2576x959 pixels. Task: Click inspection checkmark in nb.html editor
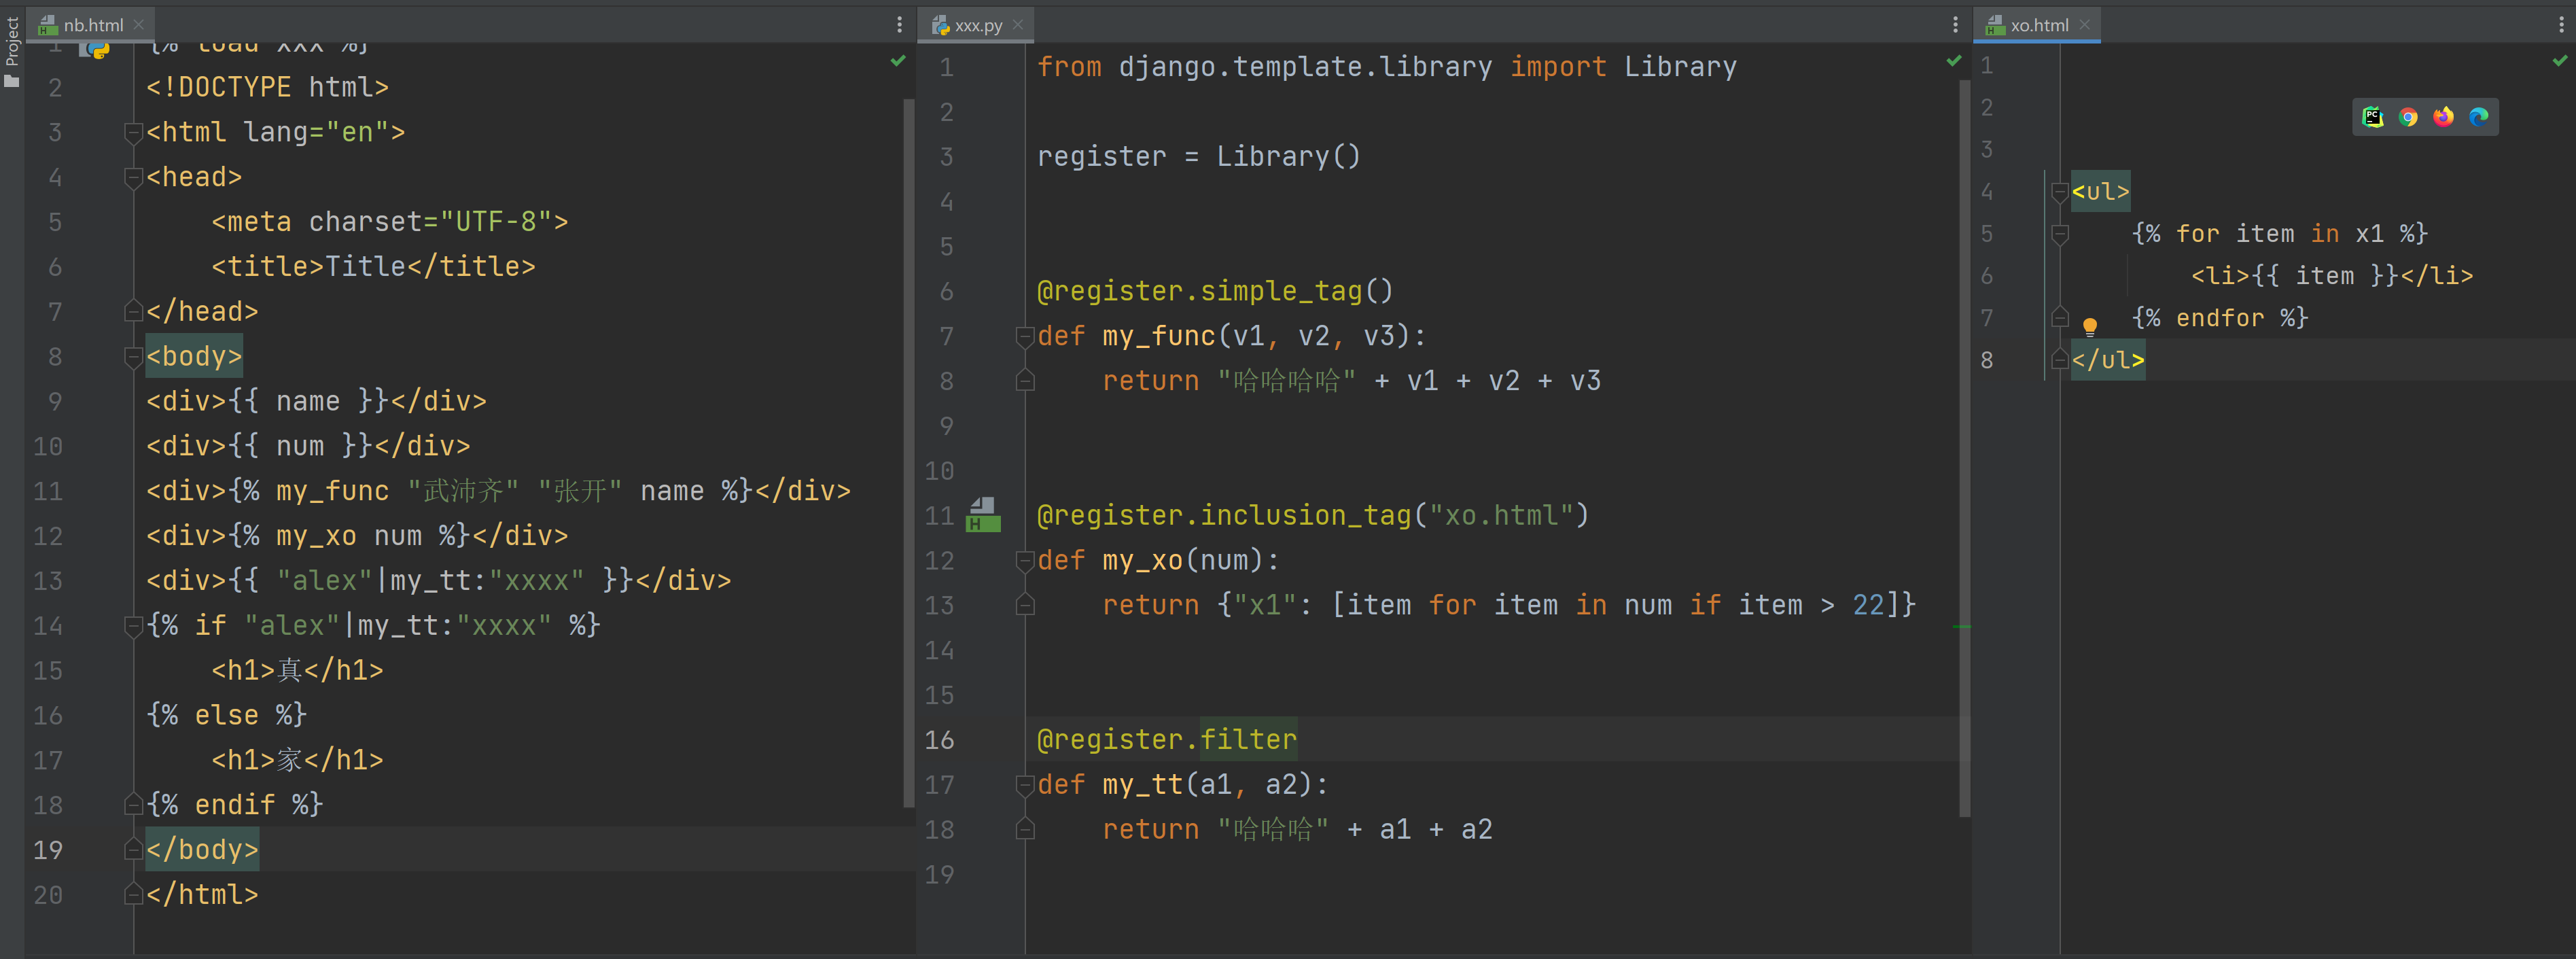coord(898,61)
